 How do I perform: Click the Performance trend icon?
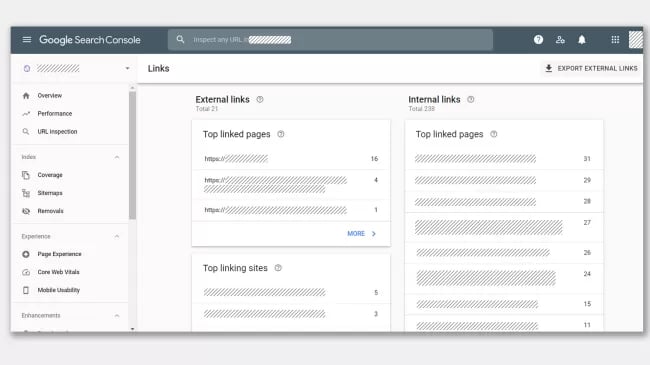[26, 114]
